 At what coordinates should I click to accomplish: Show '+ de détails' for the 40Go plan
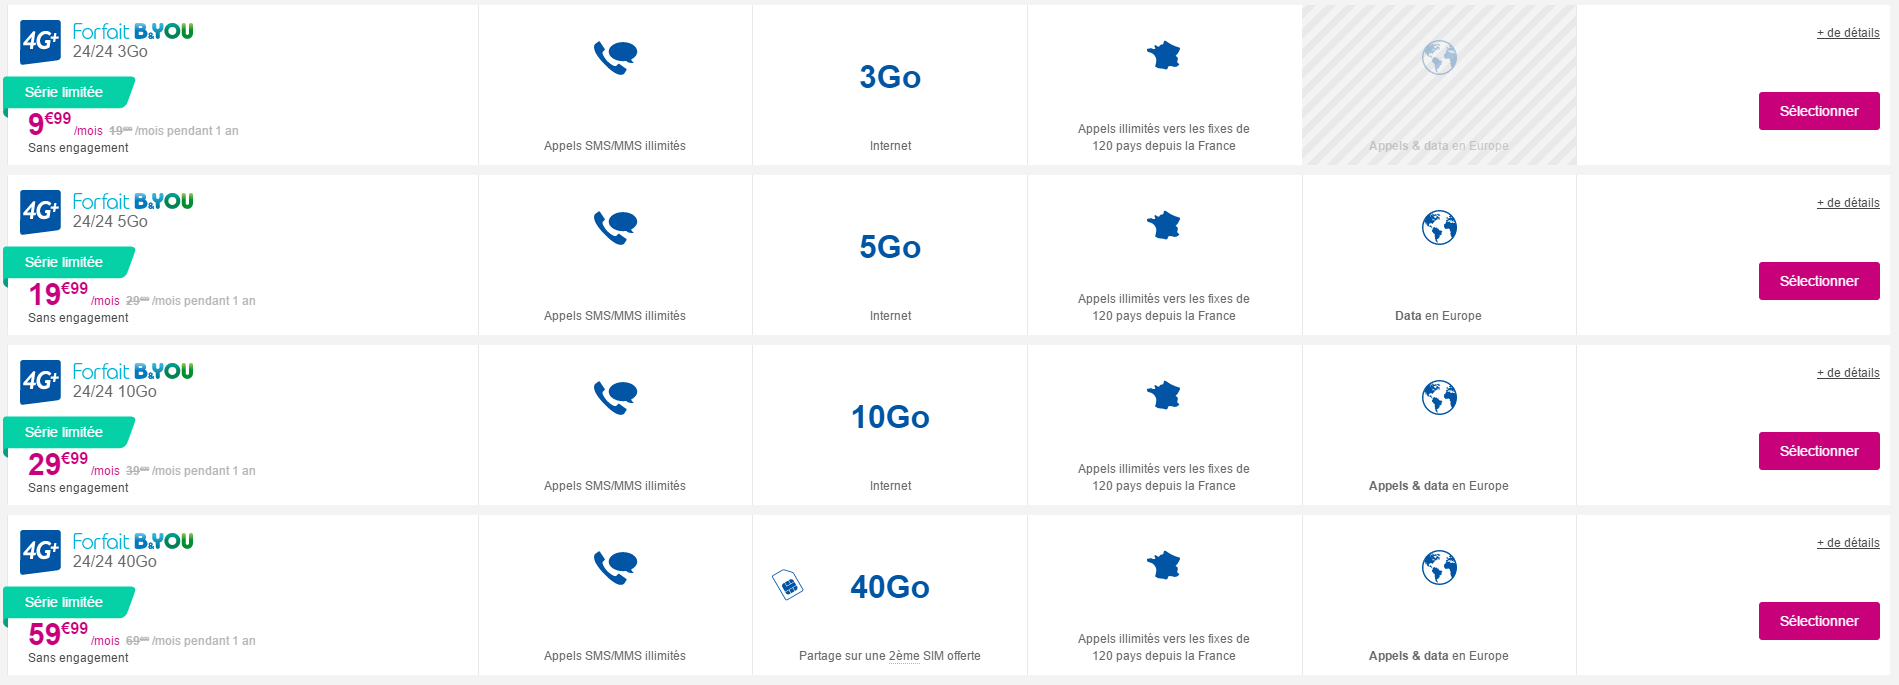coord(1847,543)
